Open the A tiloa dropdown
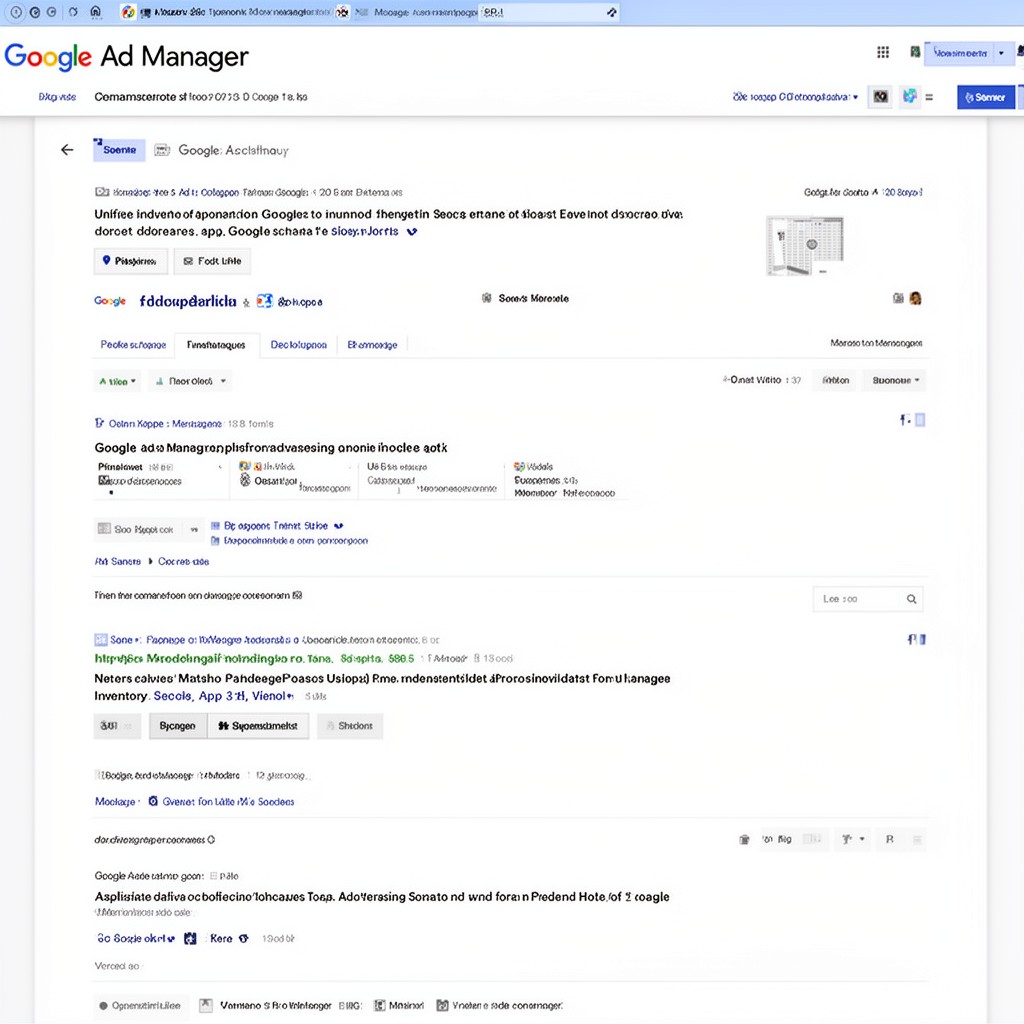The image size is (1024, 1024). pyautogui.click(x=117, y=381)
